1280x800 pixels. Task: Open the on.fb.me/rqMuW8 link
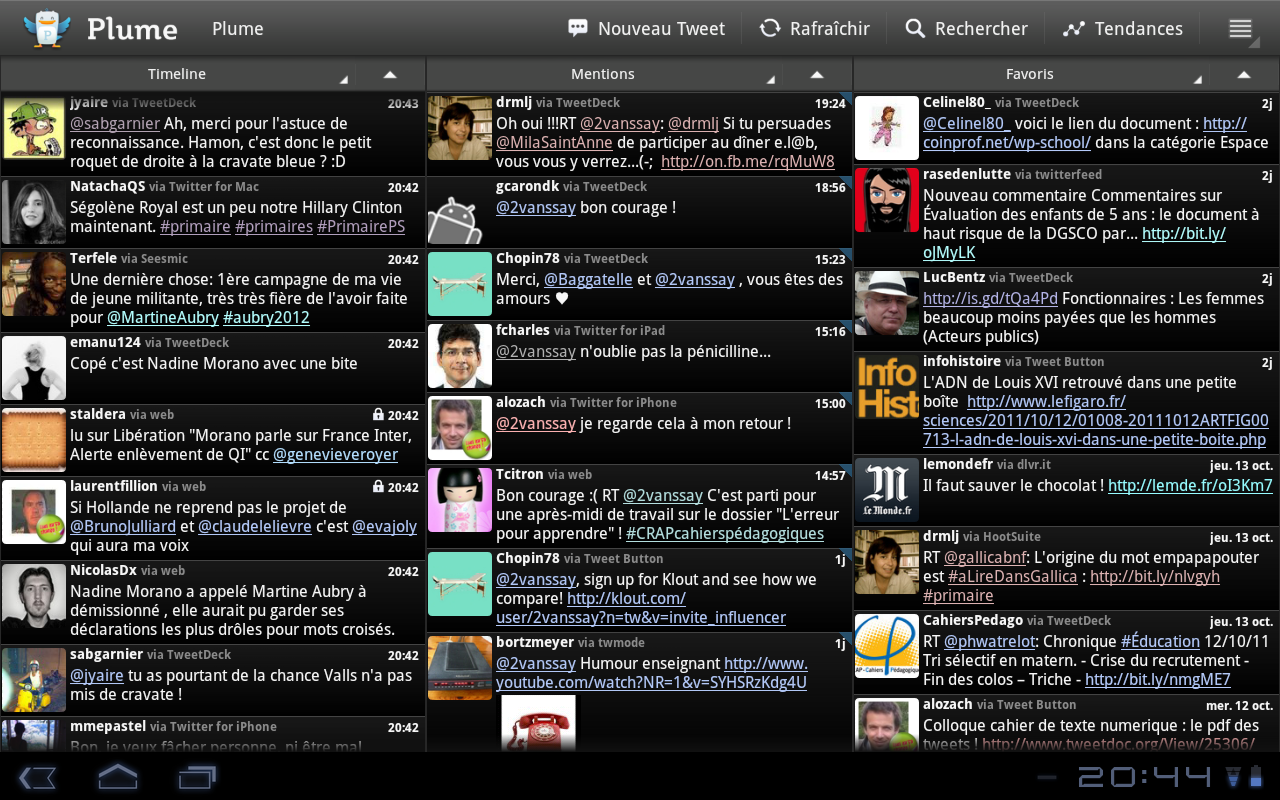coord(748,162)
